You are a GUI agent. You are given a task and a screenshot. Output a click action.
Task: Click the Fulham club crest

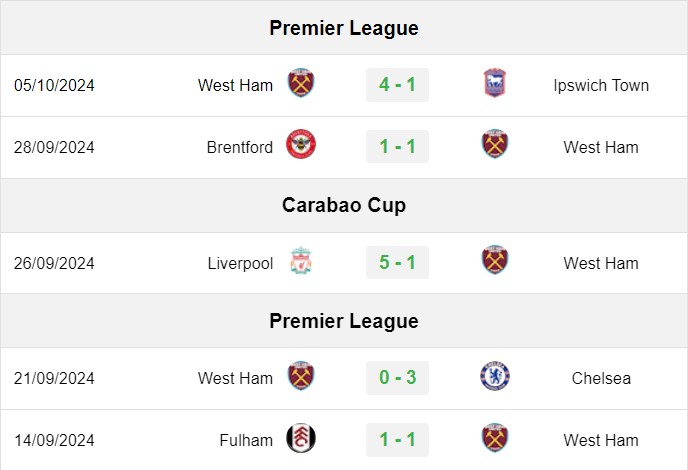pyautogui.click(x=301, y=438)
